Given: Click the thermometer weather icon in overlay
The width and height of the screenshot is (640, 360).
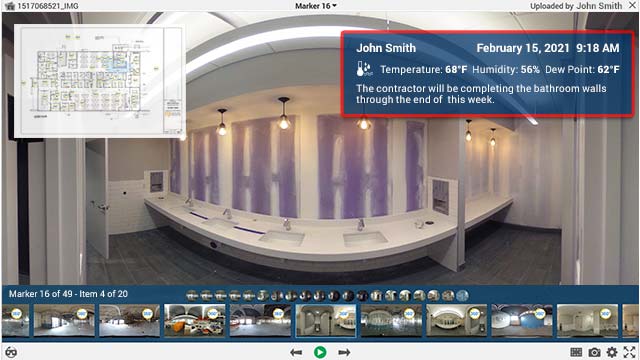Looking at the screenshot, I should [x=364, y=69].
